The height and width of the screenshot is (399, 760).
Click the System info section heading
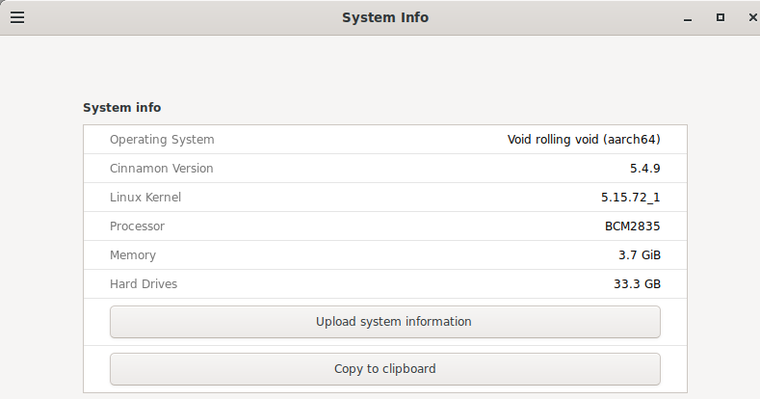(122, 108)
